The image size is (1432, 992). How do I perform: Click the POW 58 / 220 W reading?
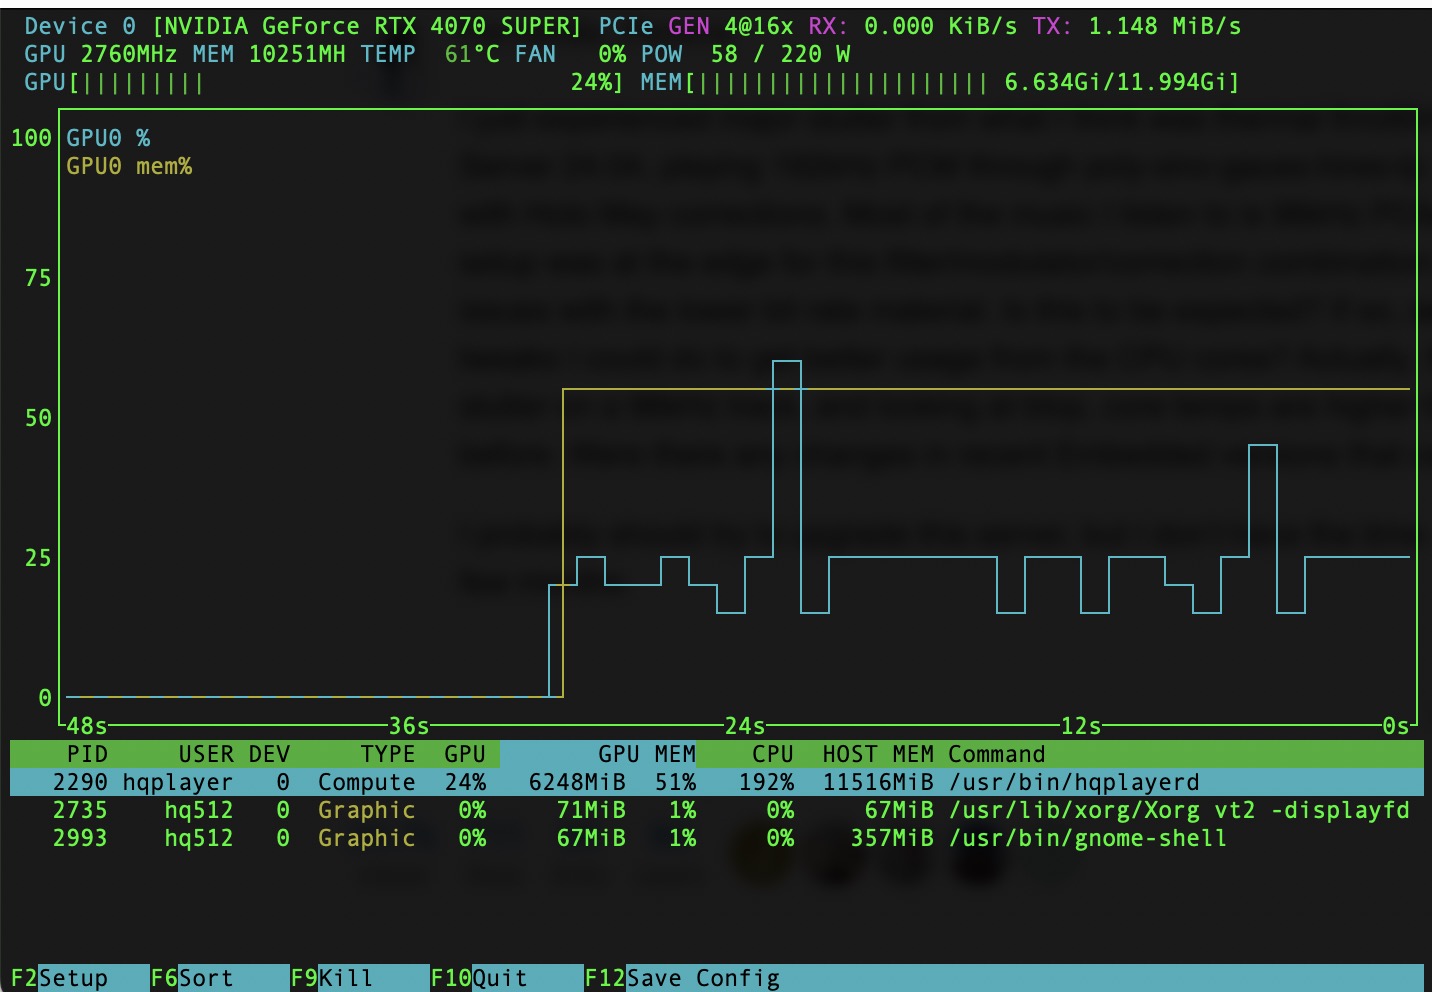click(745, 54)
